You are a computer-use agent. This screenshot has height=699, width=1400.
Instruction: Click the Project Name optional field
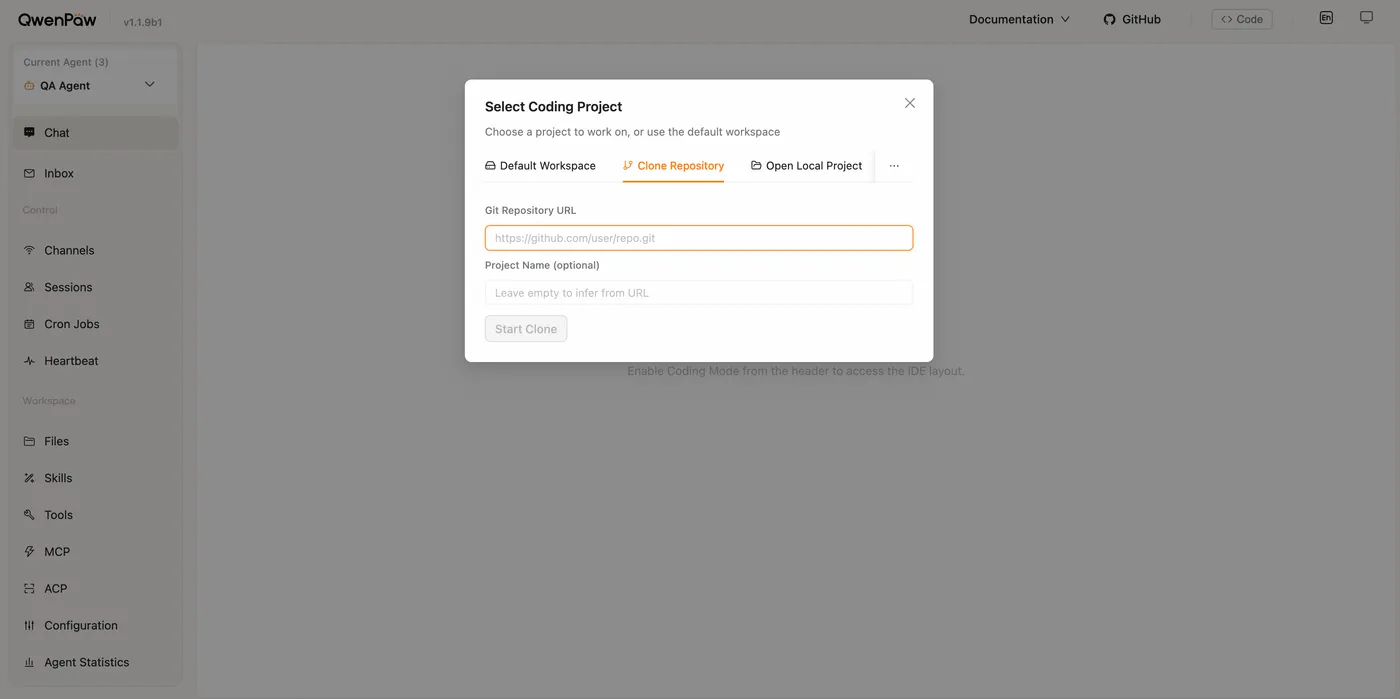699,293
